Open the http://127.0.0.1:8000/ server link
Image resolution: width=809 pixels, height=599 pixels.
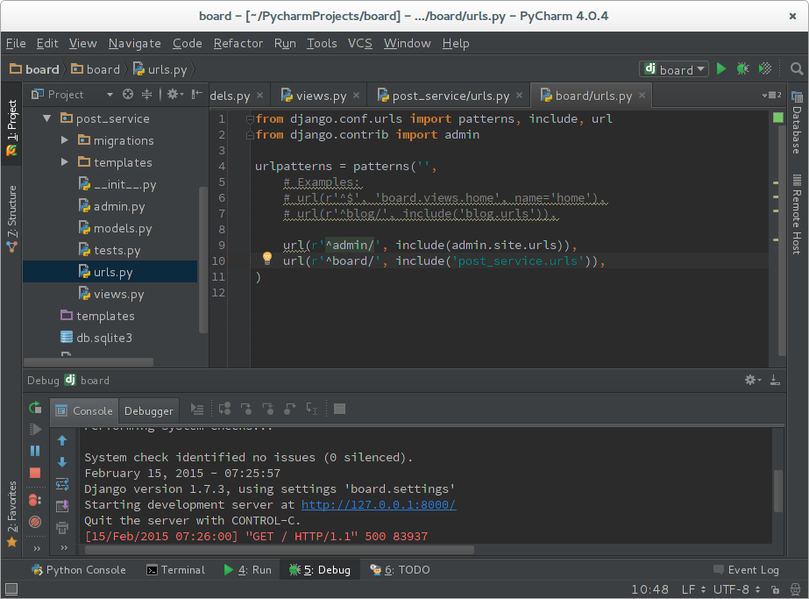[379, 505]
